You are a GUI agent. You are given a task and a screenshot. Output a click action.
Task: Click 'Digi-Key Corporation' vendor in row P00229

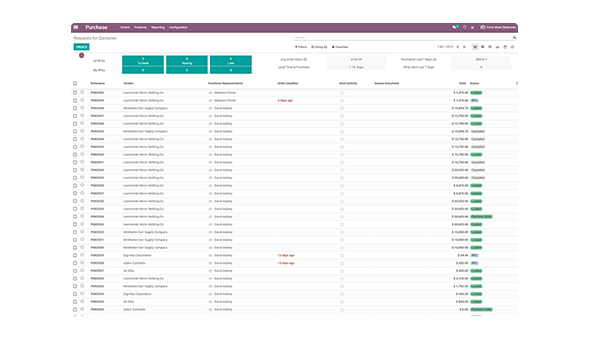tap(137, 255)
